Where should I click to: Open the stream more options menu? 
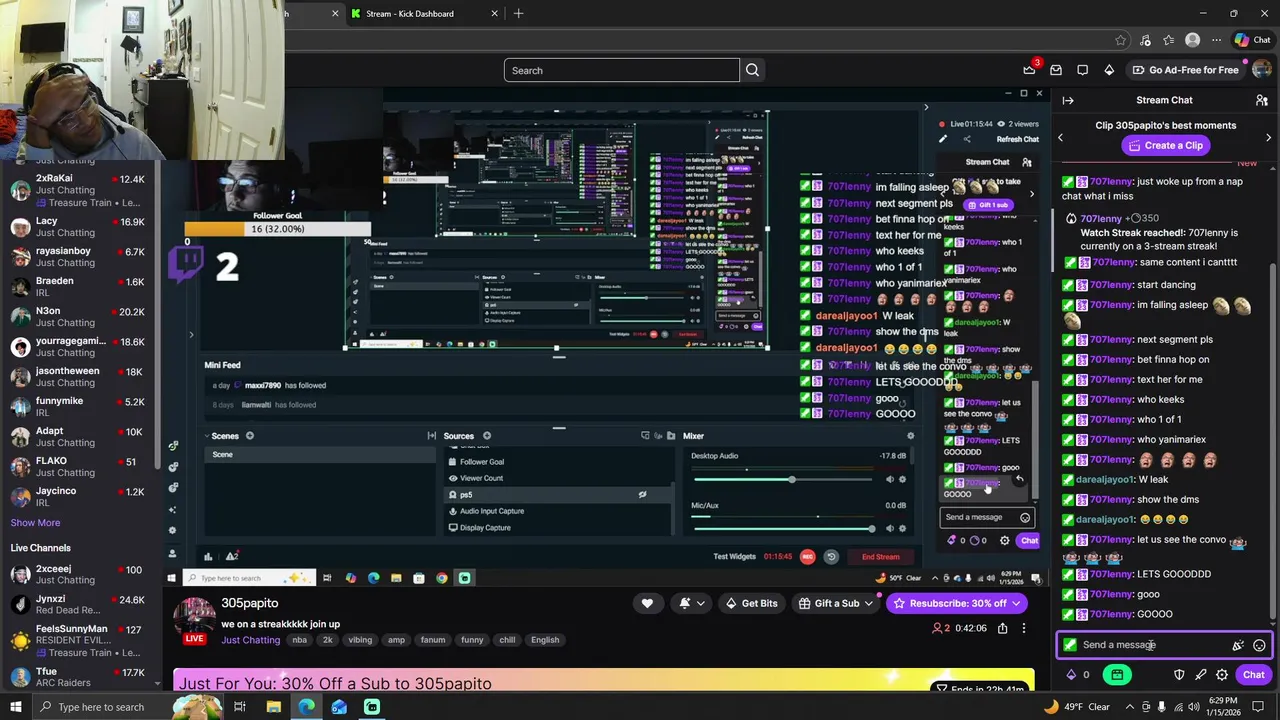coord(1023,628)
